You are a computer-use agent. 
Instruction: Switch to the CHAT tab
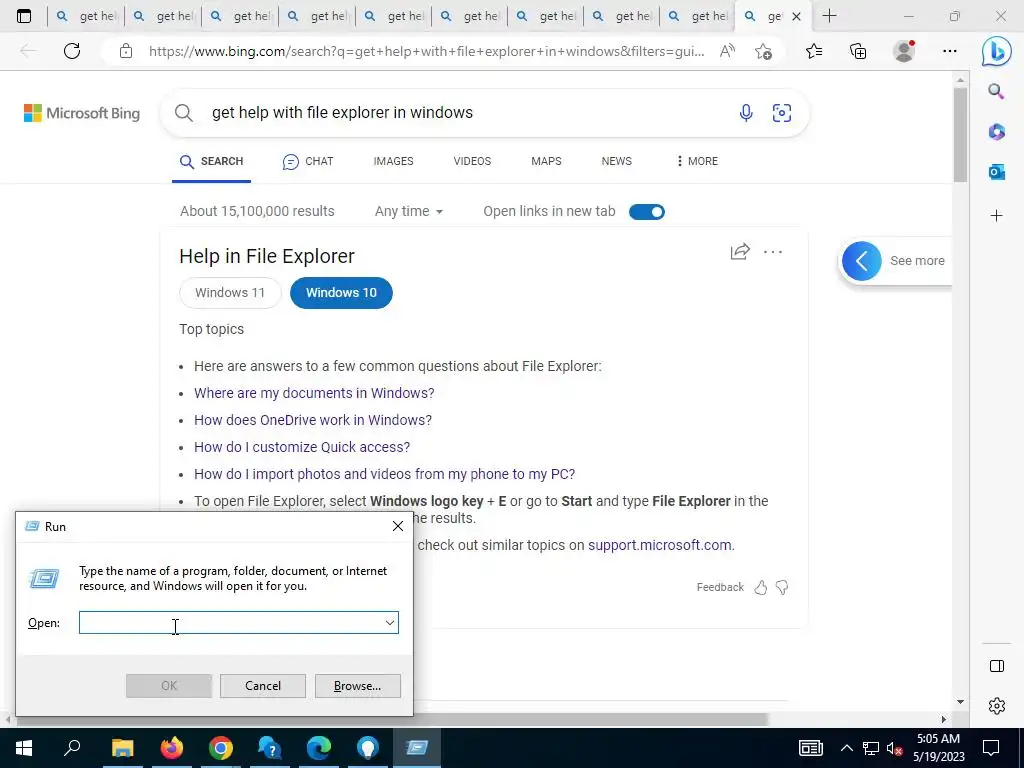coord(308,161)
